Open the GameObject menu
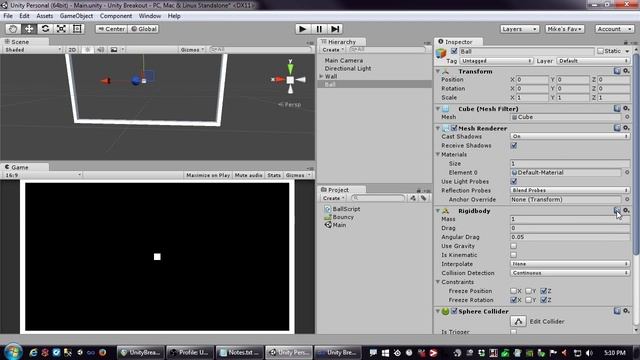This screenshot has width=640, height=360. click(x=76, y=16)
